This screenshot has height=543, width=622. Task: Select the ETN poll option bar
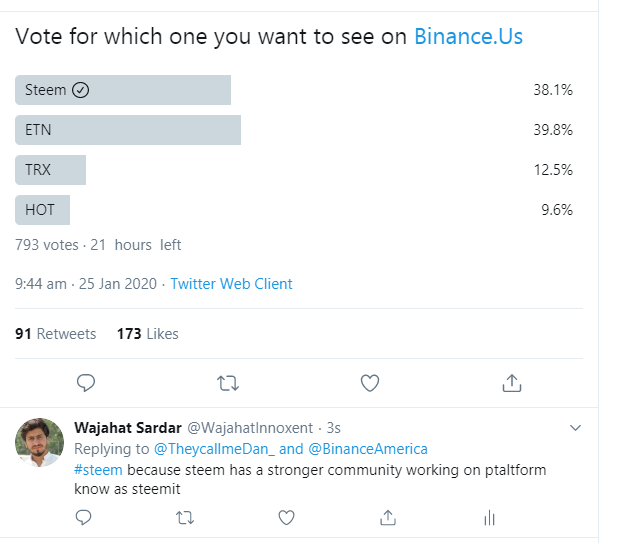(x=128, y=130)
